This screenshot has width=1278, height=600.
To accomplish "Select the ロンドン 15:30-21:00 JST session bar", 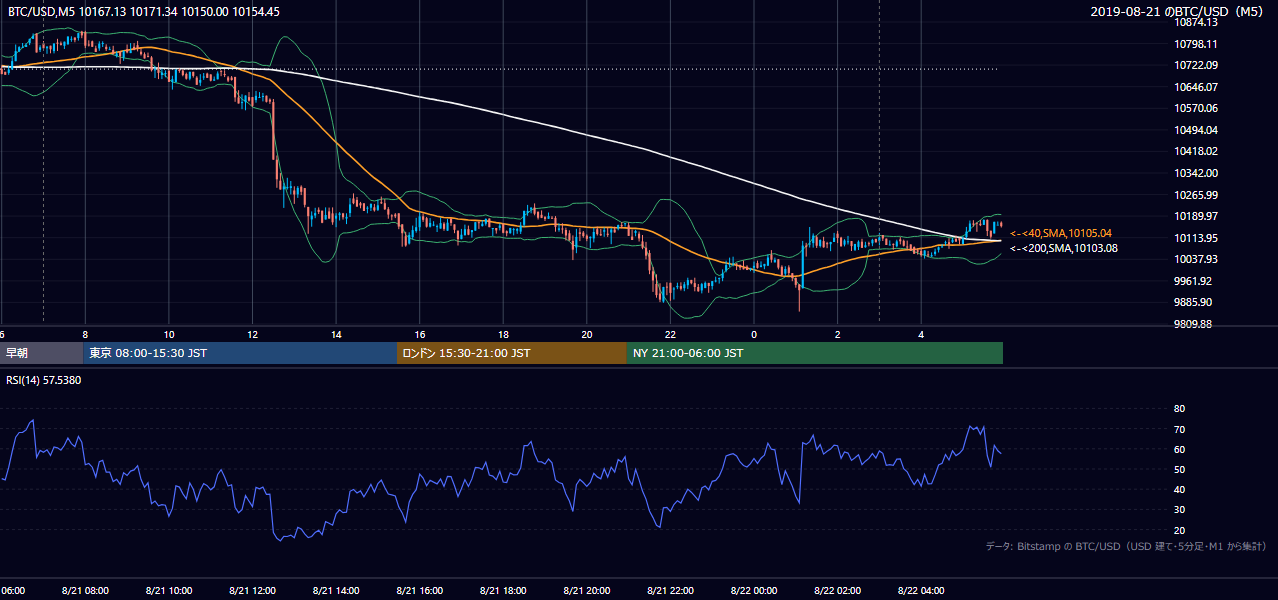I will tap(512, 353).
